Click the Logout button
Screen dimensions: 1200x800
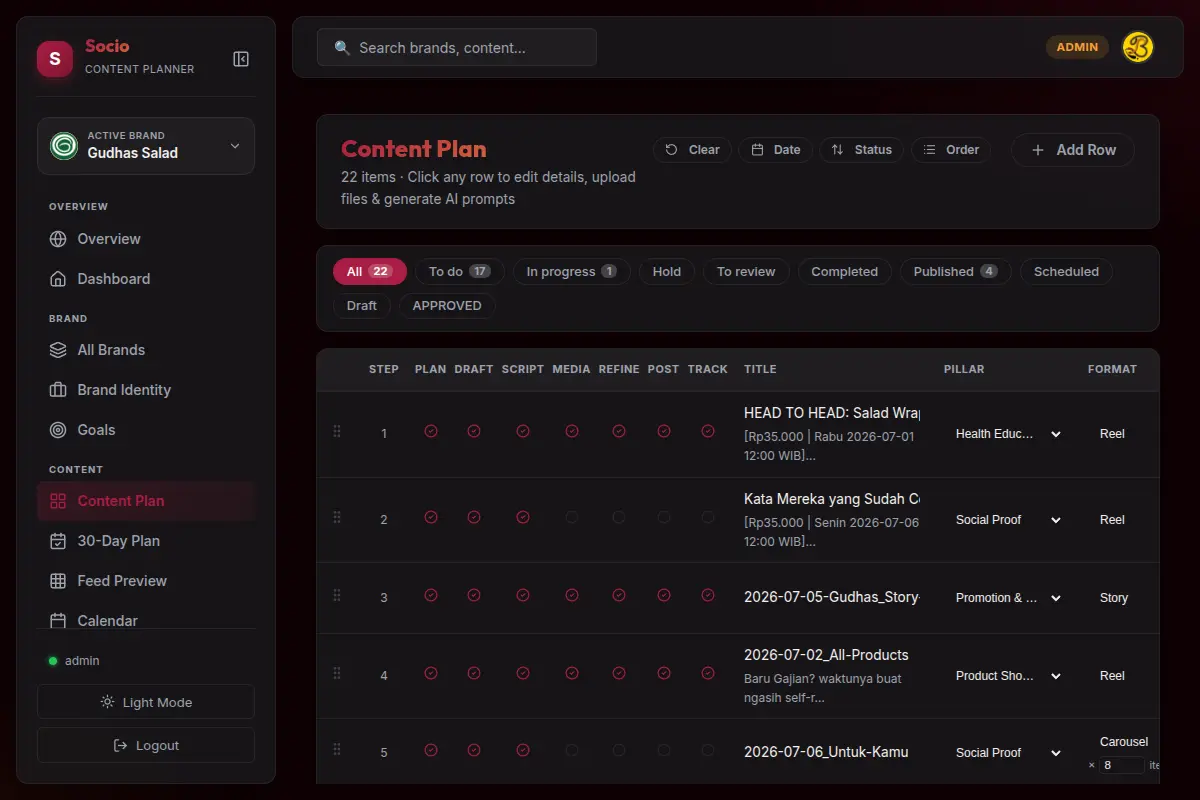click(146, 745)
